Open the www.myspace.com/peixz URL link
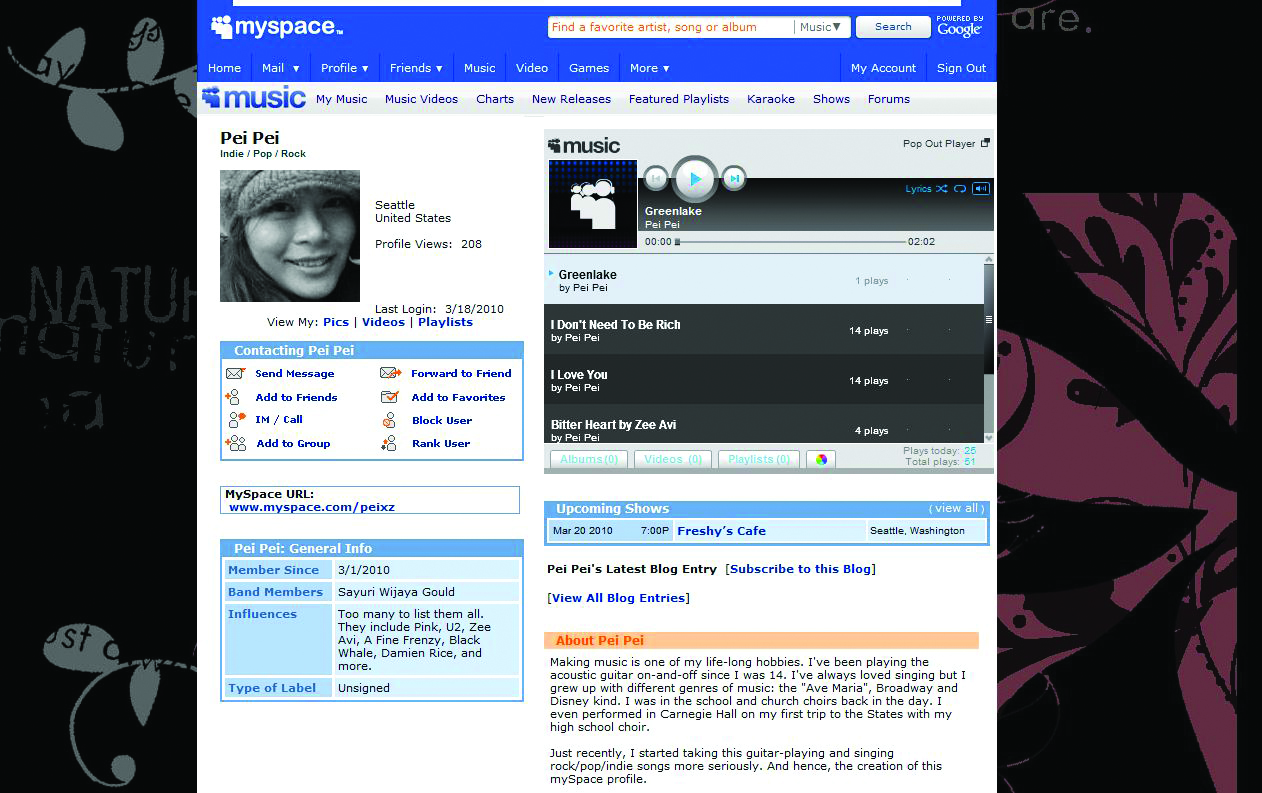The height and width of the screenshot is (793, 1262). [312, 507]
